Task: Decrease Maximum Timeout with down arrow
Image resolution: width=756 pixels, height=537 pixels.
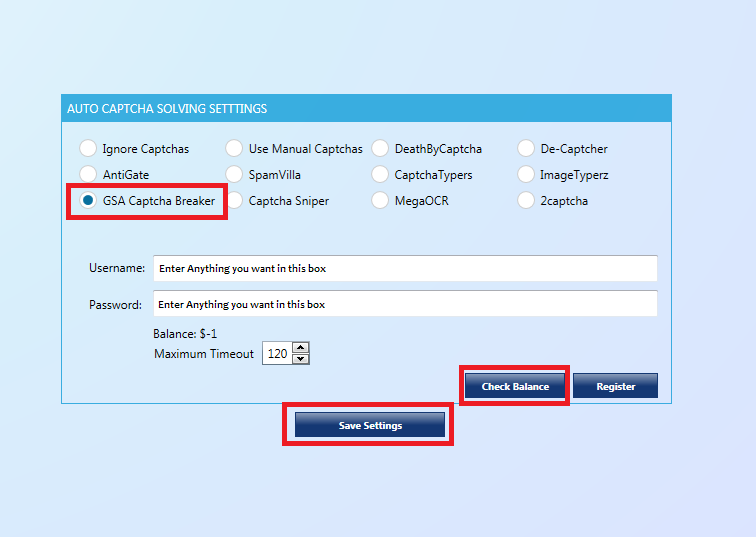Action: [301, 360]
